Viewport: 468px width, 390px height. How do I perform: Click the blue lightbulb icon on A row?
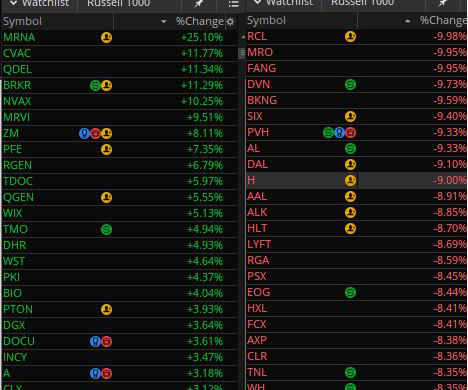pos(95,374)
